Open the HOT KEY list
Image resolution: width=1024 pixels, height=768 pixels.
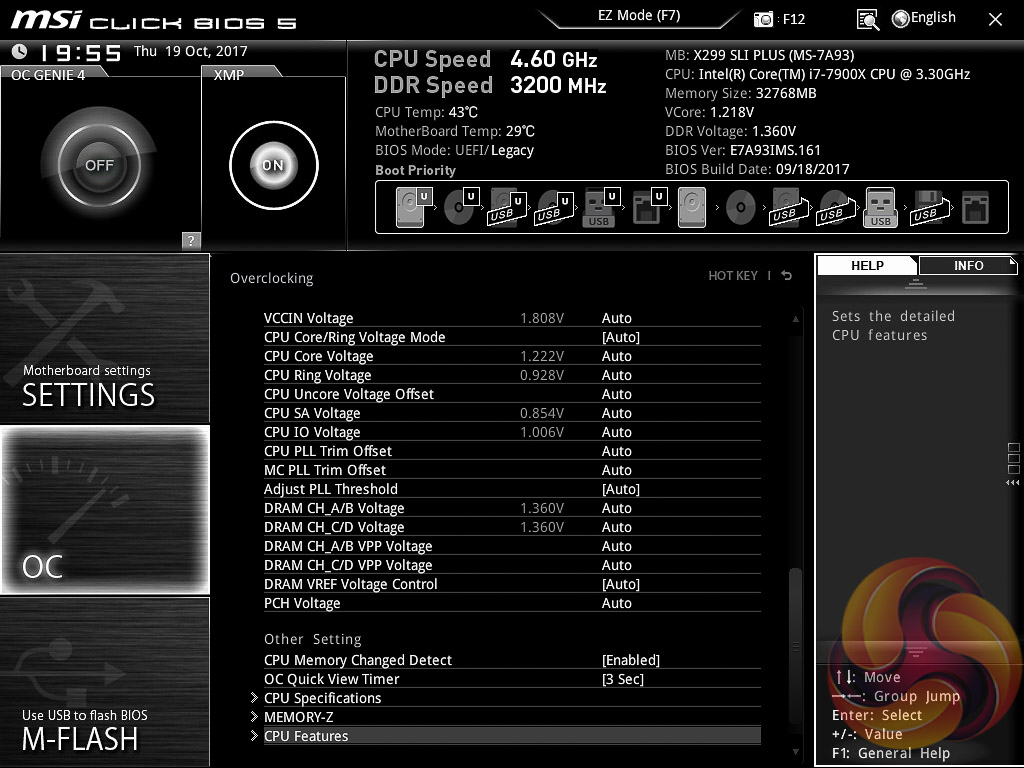(733, 276)
